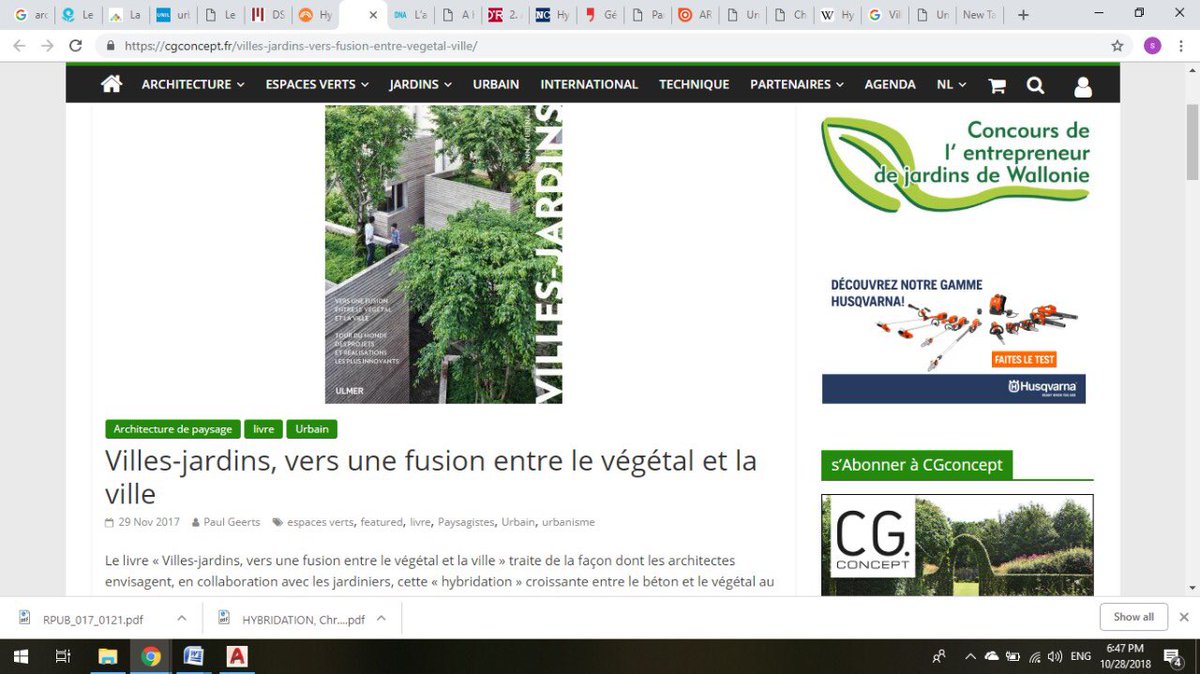The width and height of the screenshot is (1200, 674).
Task: Open author link Paul Geerts
Action: (x=231, y=522)
